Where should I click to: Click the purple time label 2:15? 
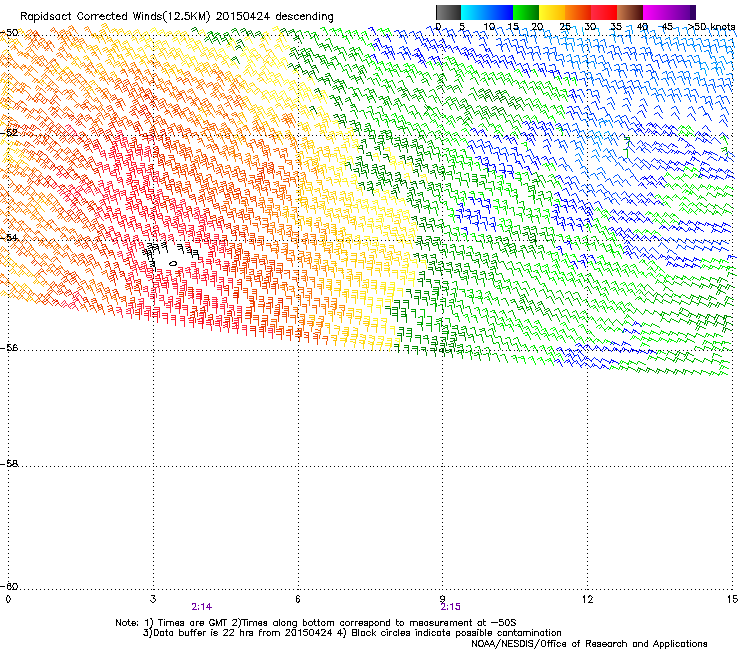[x=450, y=607]
